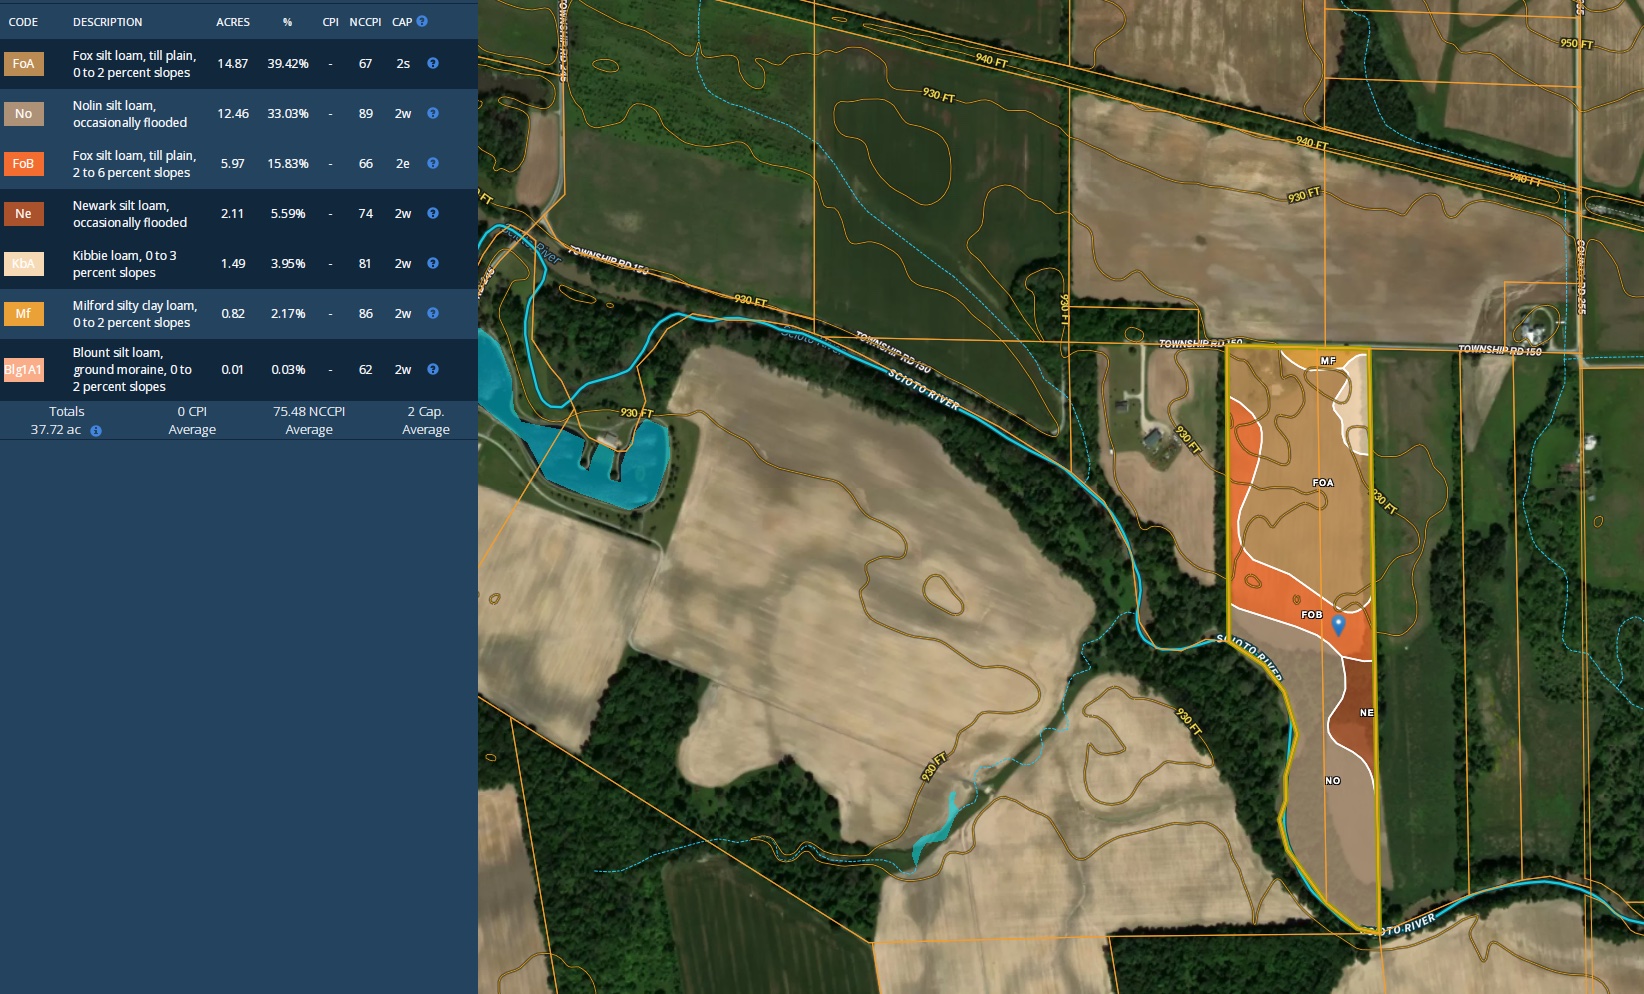Click the NCCPI column header
This screenshot has height=994, width=1644.
(x=365, y=22)
